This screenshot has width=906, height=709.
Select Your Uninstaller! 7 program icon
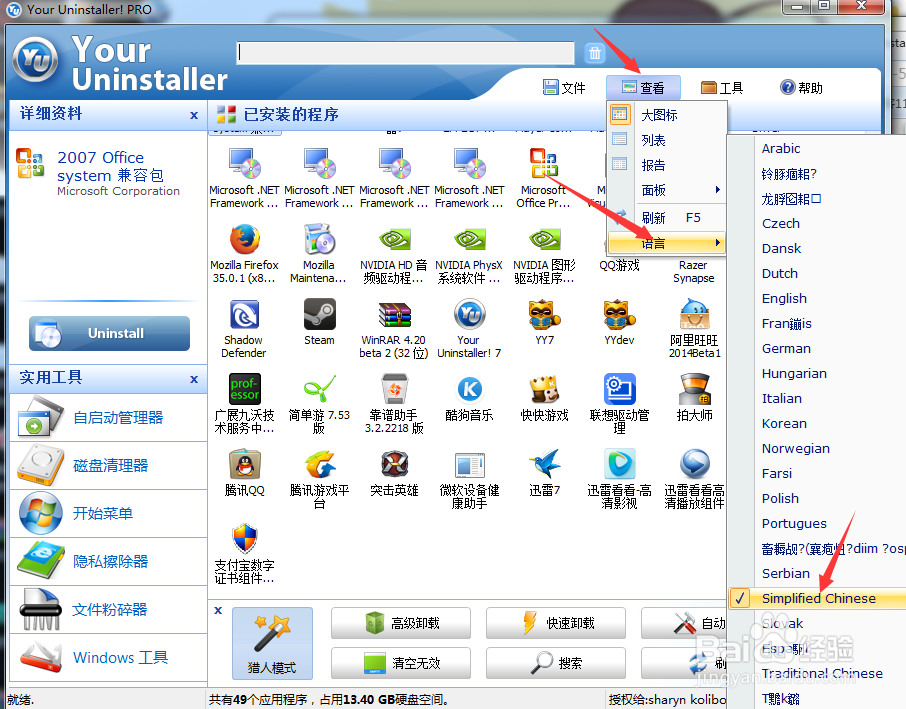tap(470, 314)
